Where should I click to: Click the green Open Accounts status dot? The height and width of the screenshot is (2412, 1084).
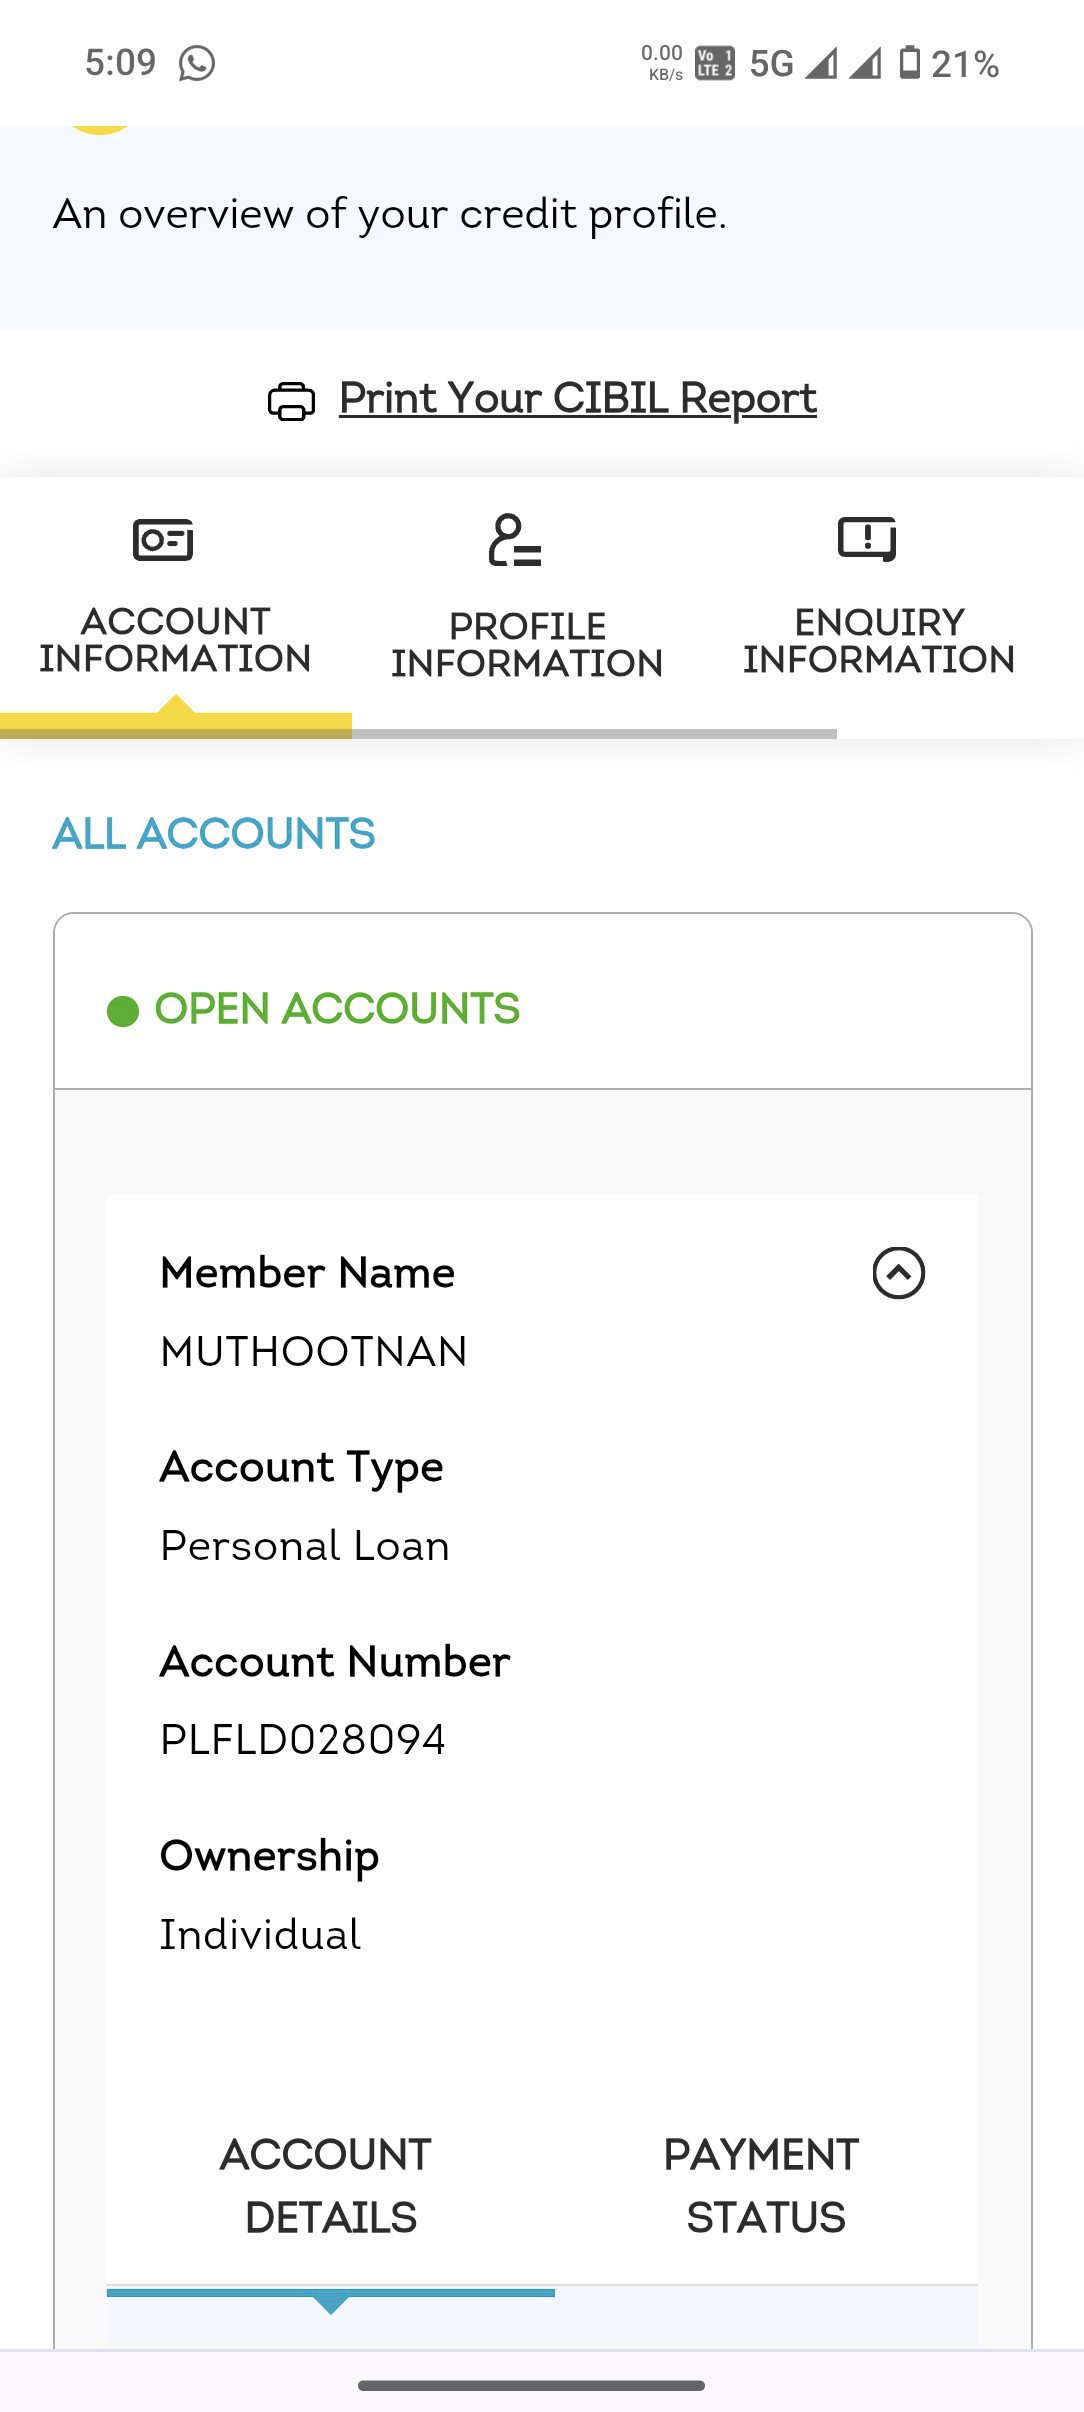tap(123, 1011)
